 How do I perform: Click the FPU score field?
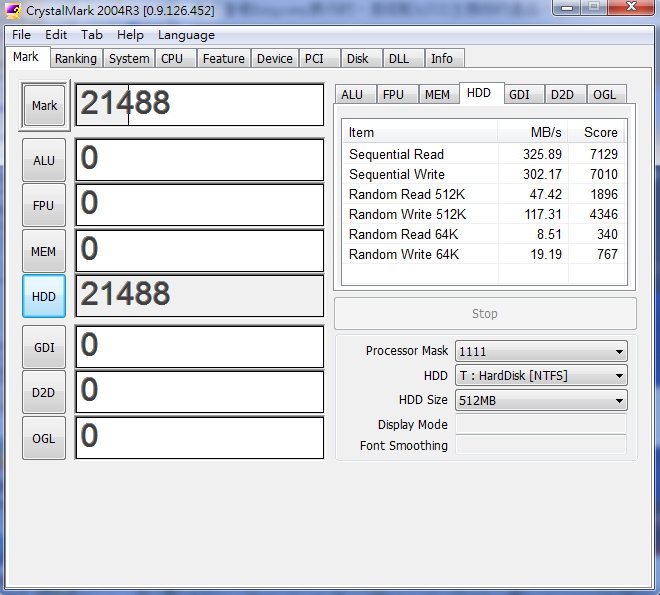200,205
